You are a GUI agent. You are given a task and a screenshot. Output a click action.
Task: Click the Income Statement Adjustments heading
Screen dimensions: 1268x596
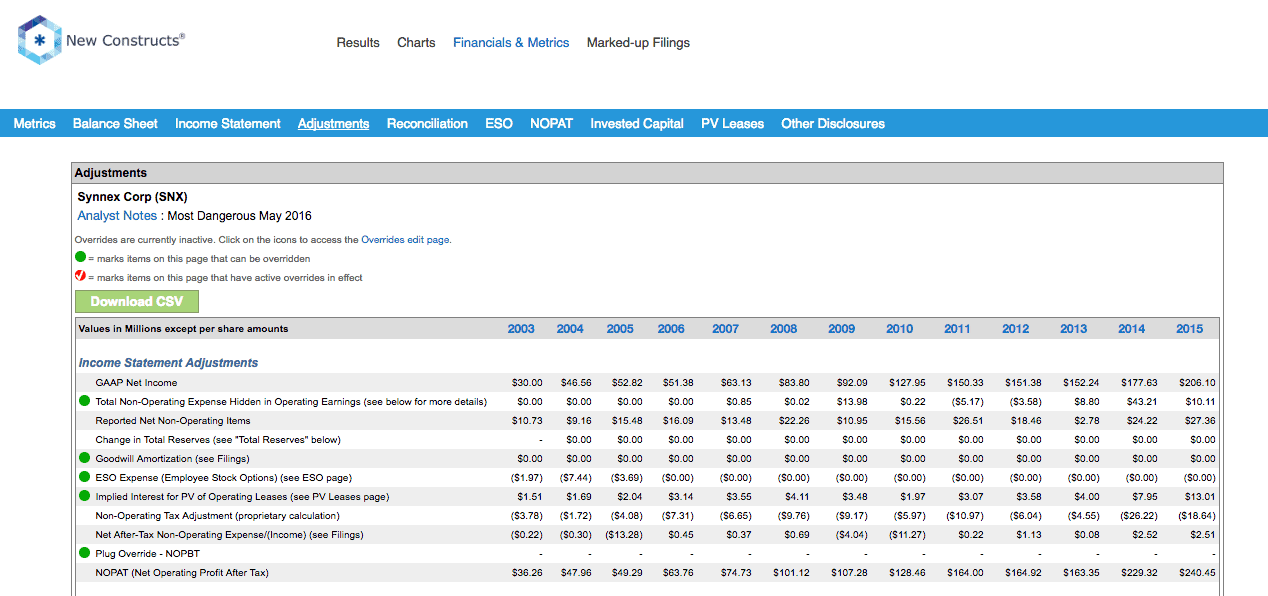[x=168, y=363]
